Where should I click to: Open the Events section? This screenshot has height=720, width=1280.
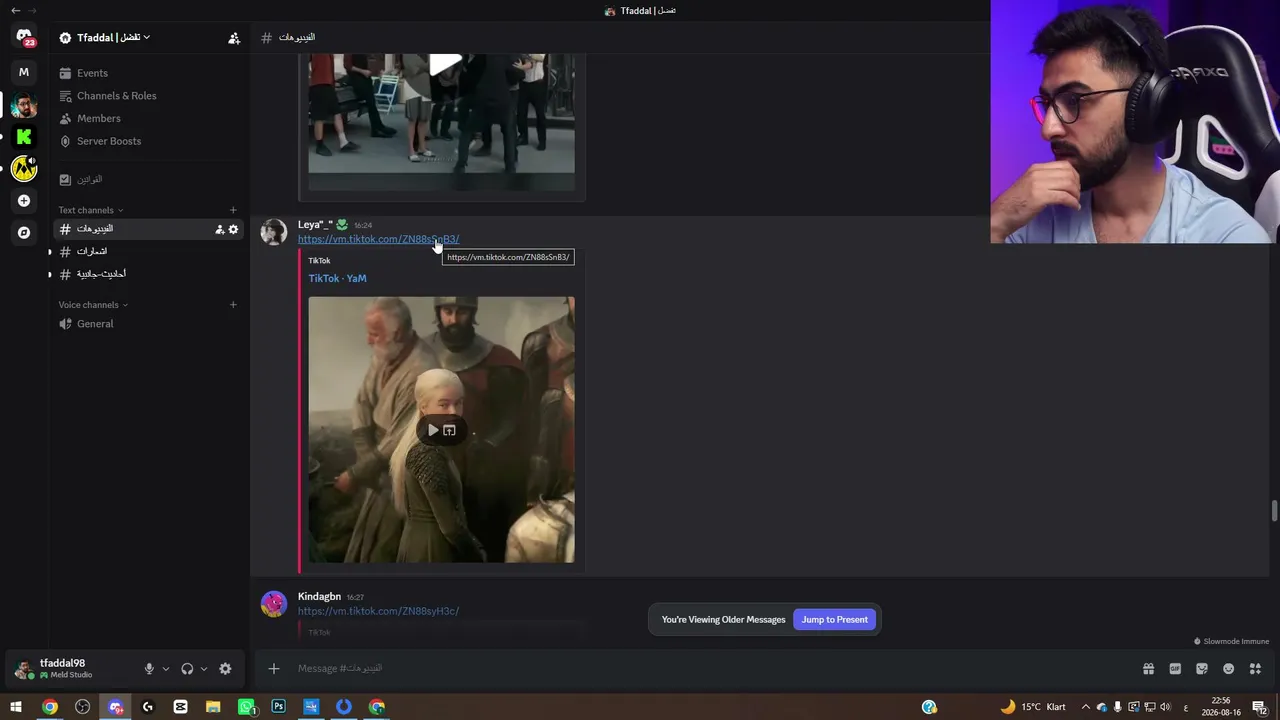[148, 73]
